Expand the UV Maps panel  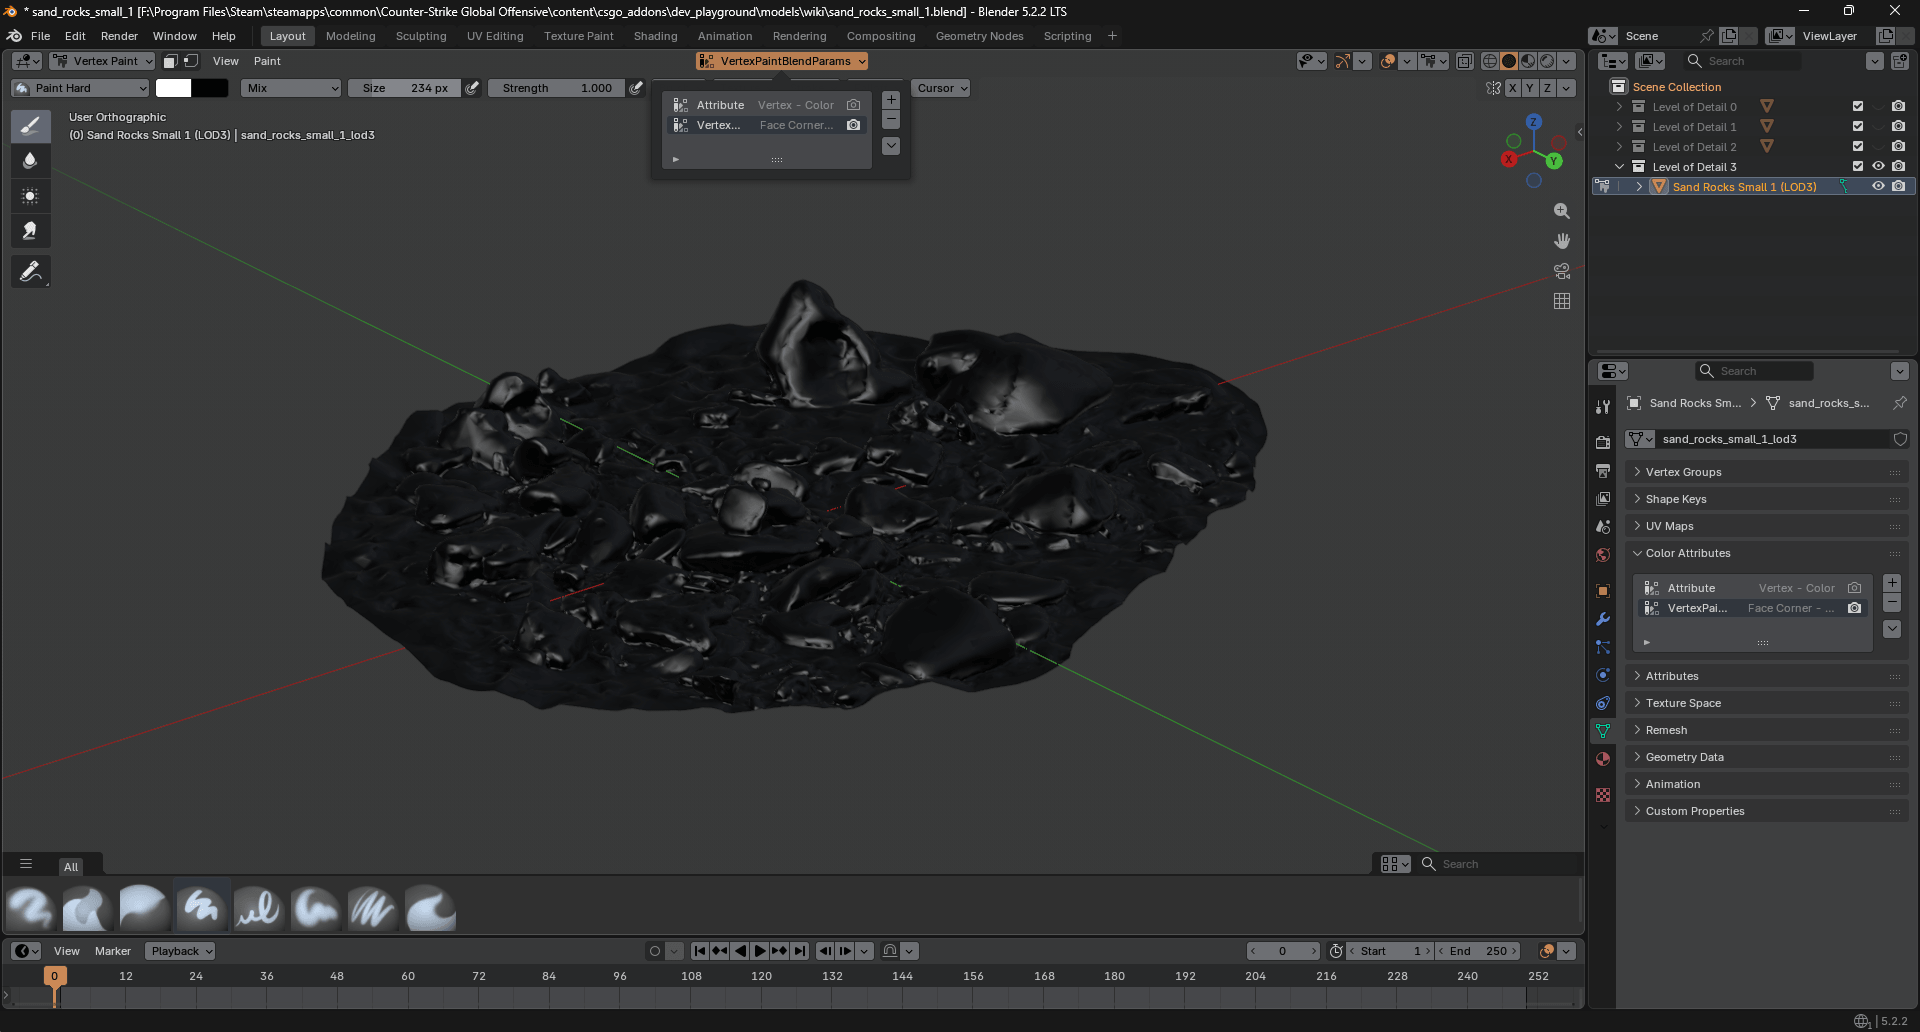coord(1766,526)
